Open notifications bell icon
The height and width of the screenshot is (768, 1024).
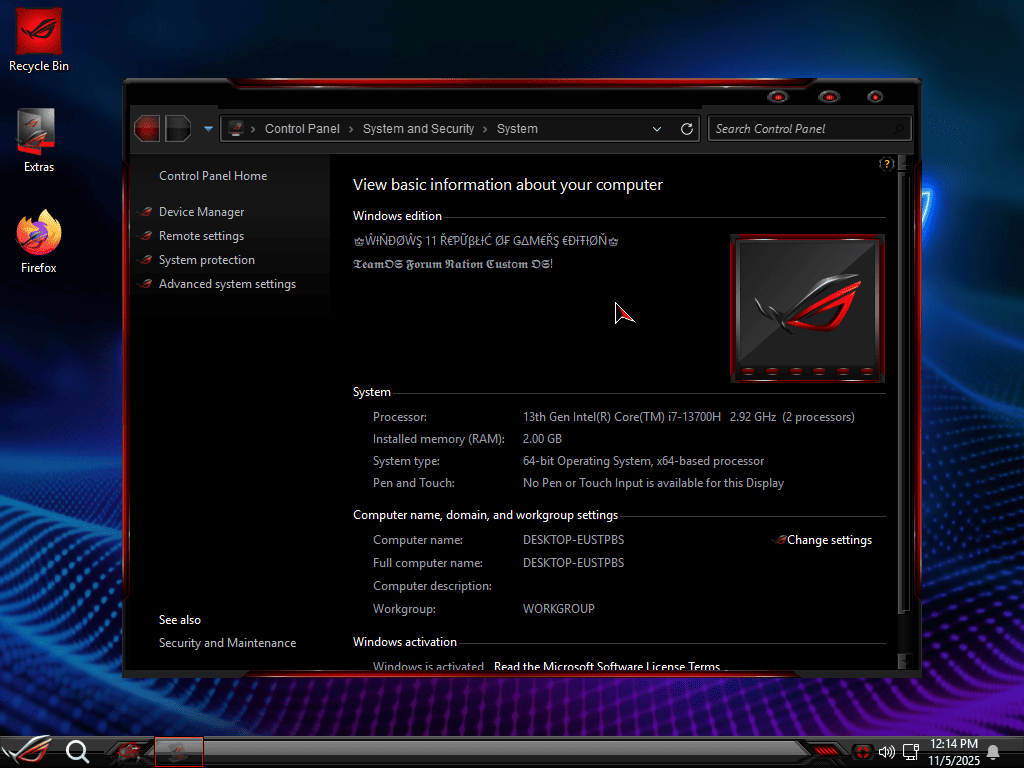[x=993, y=752]
